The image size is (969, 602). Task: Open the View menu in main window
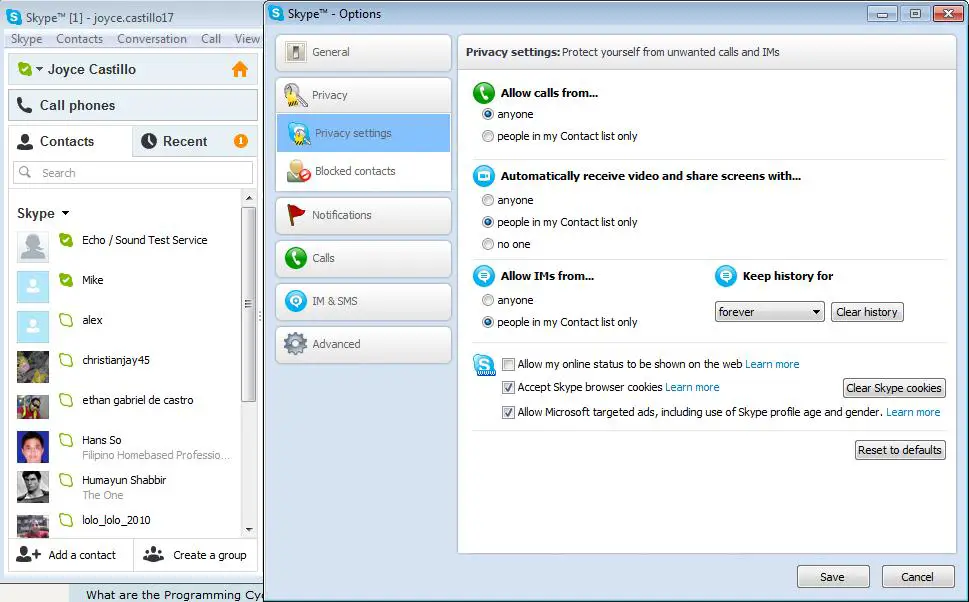pyautogui.click(x=247, y=39)
